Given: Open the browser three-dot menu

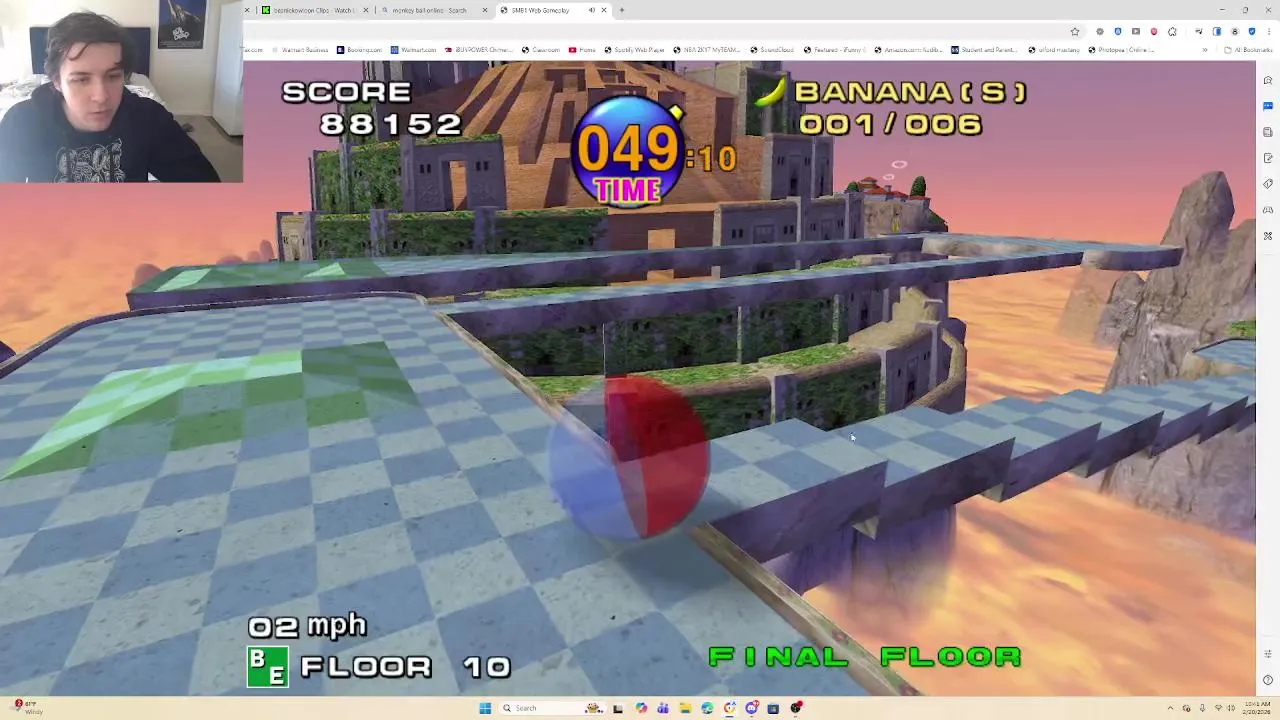Looking at the screenshot, I should [1269, 32].
